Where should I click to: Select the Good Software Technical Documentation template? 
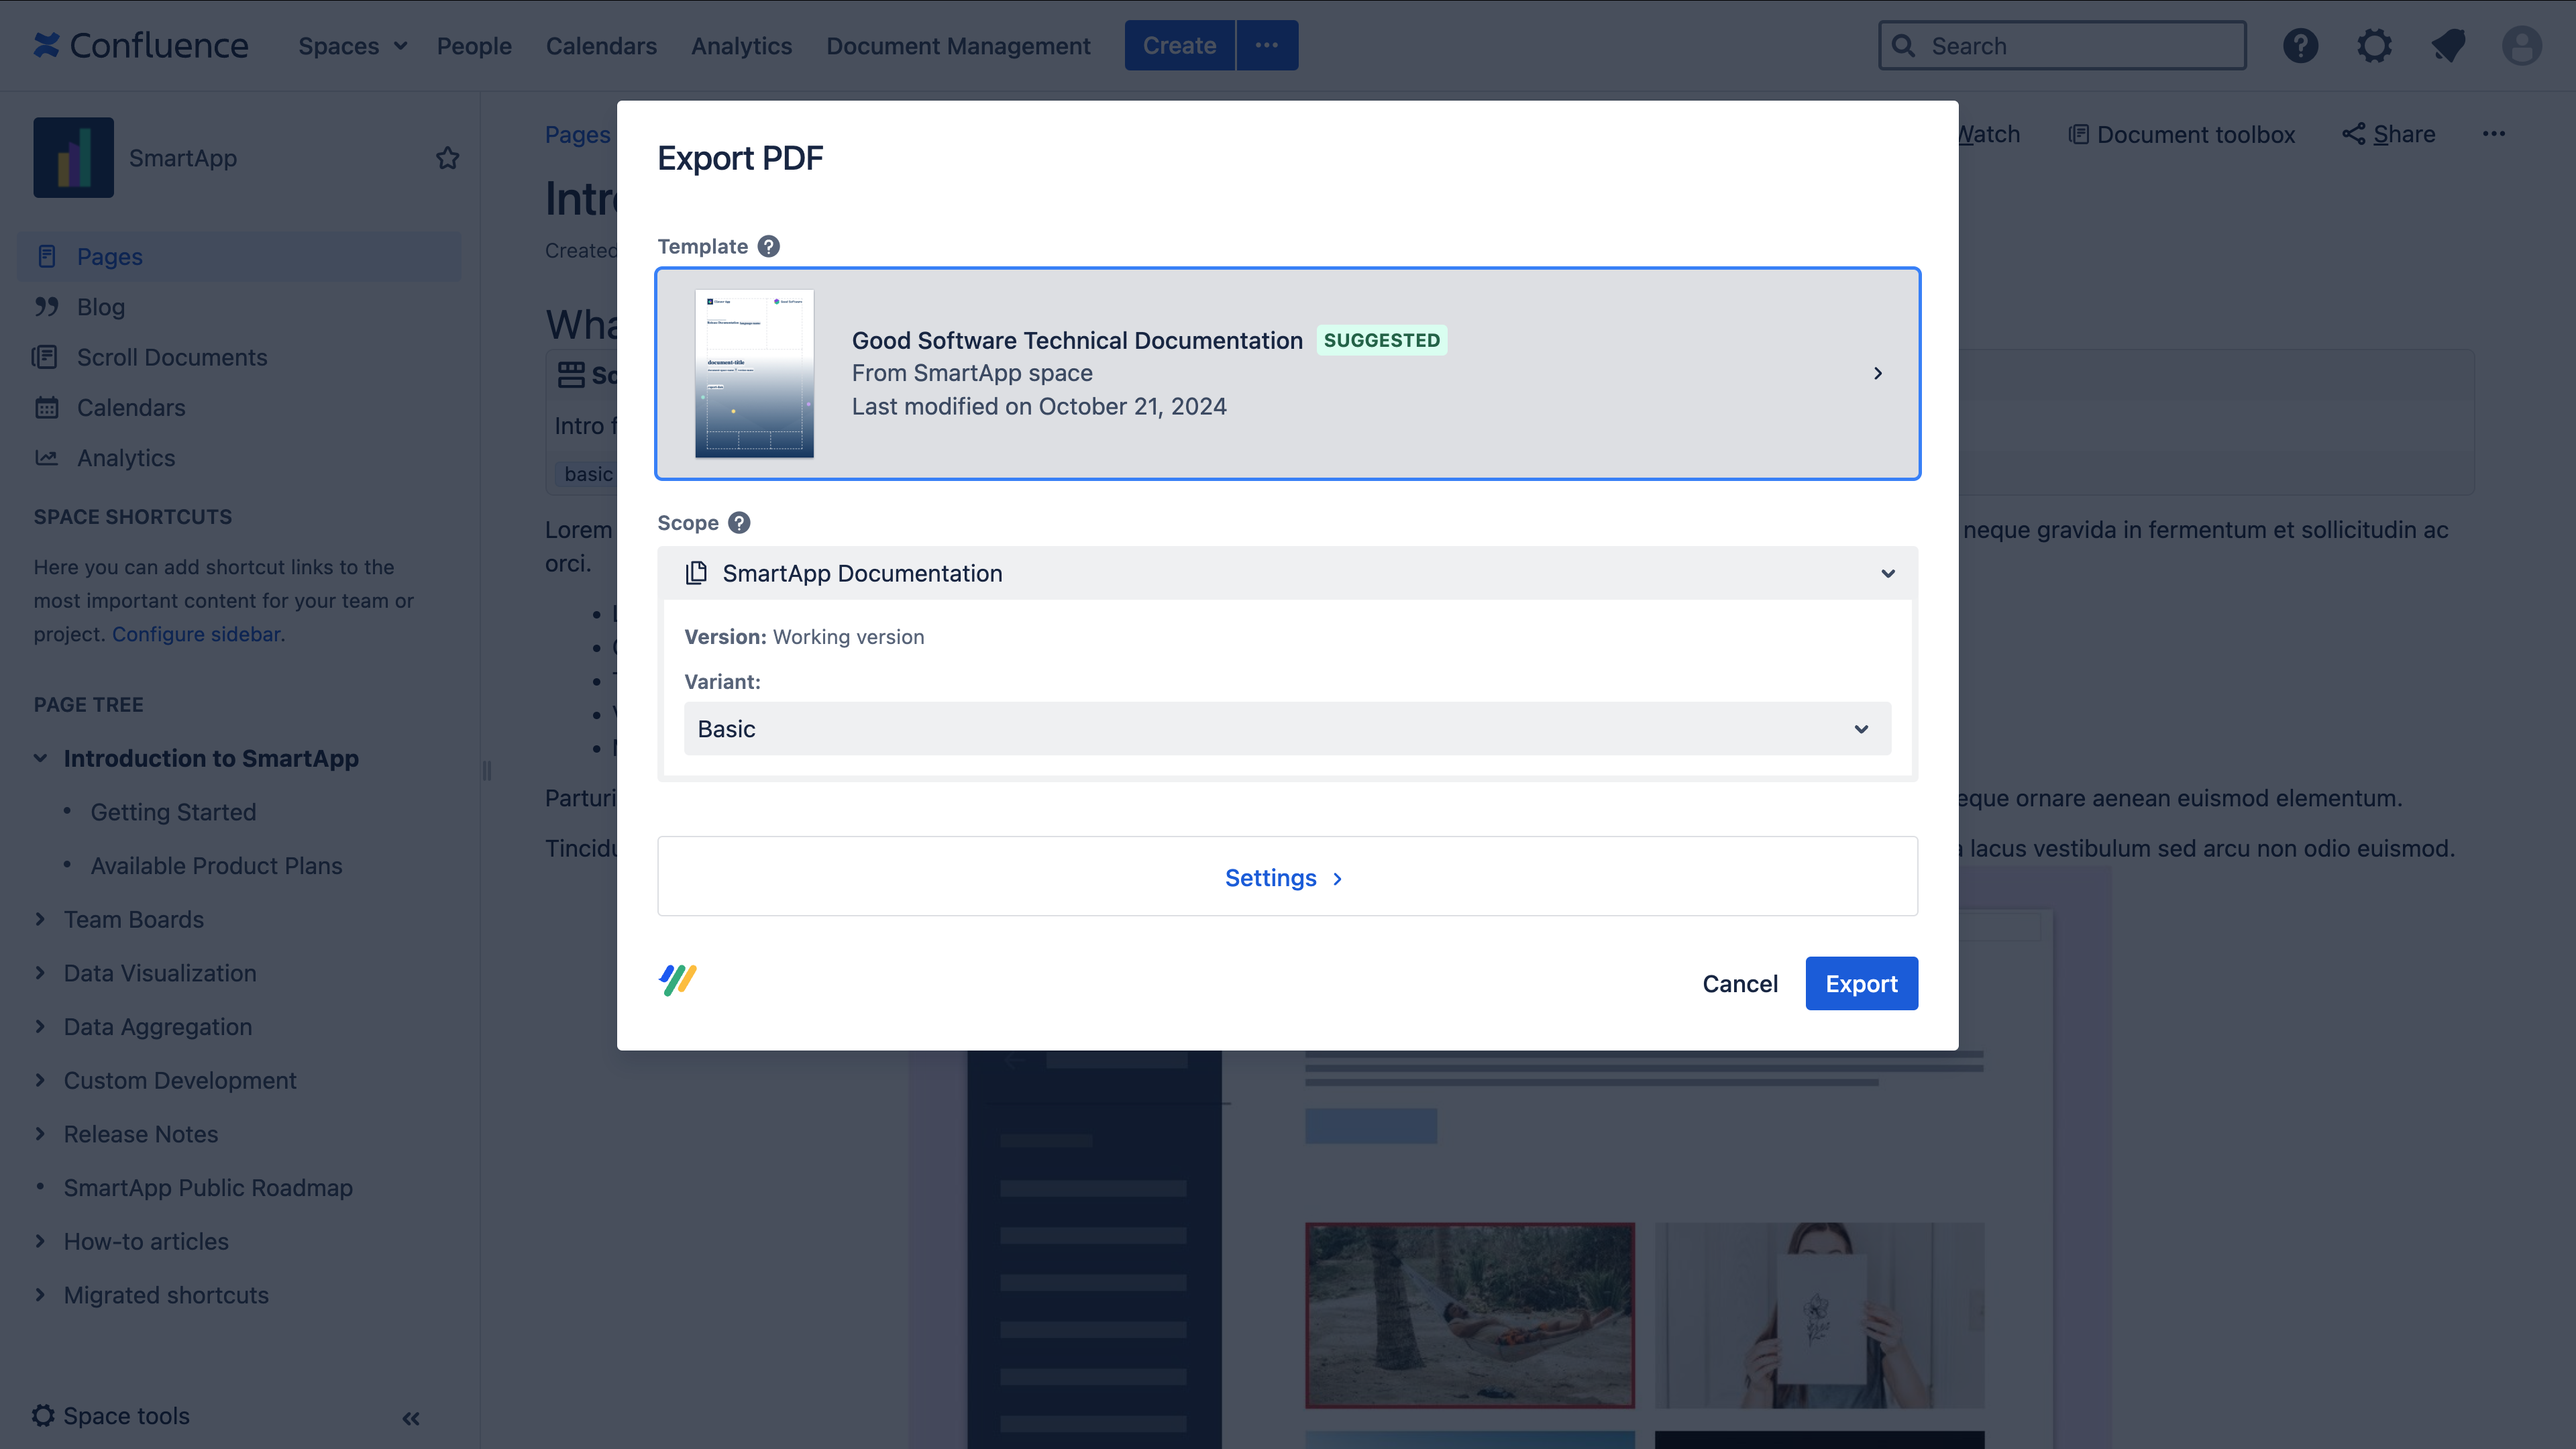[x=1287, y=373]
